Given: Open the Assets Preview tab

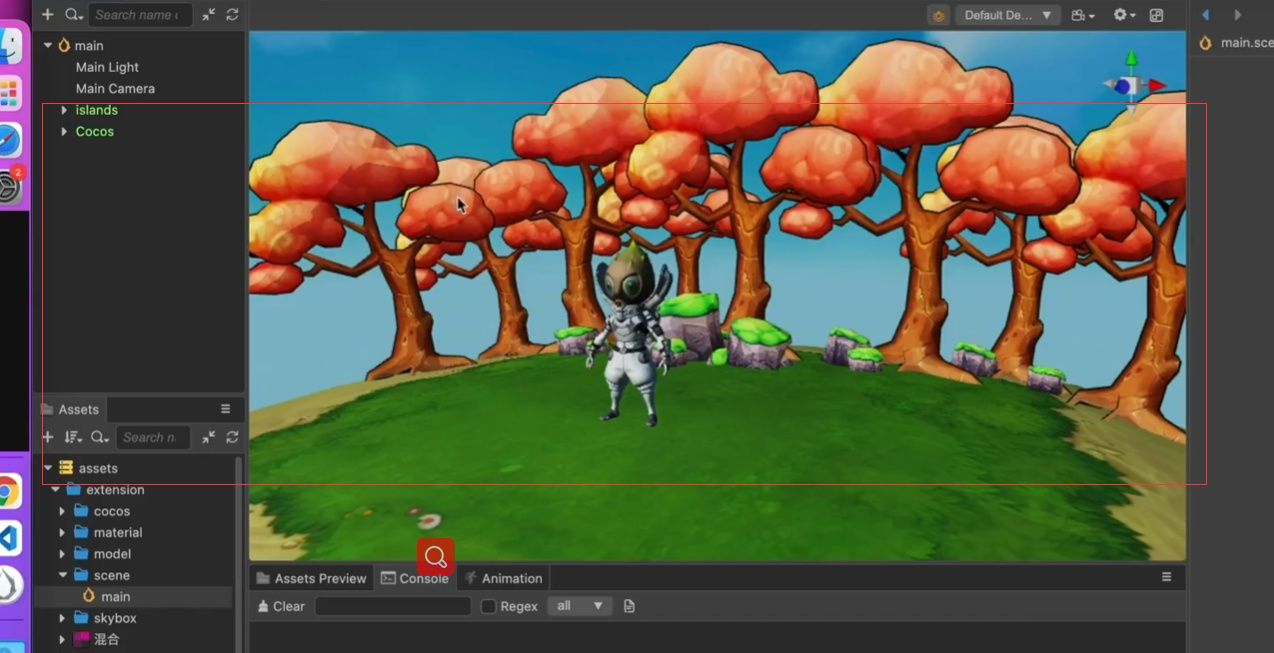Looking at the screenshot, I should pos(311,578).
